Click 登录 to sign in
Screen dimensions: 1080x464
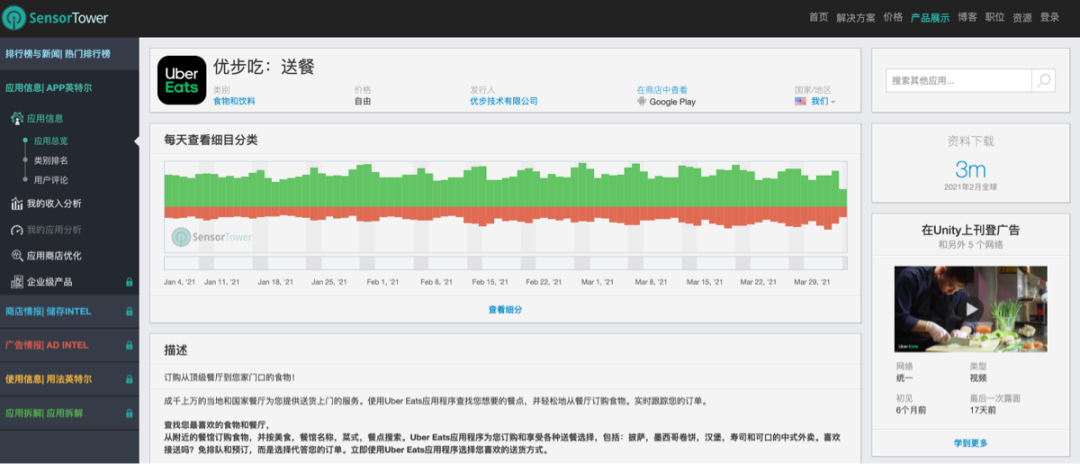point(1050,18)
